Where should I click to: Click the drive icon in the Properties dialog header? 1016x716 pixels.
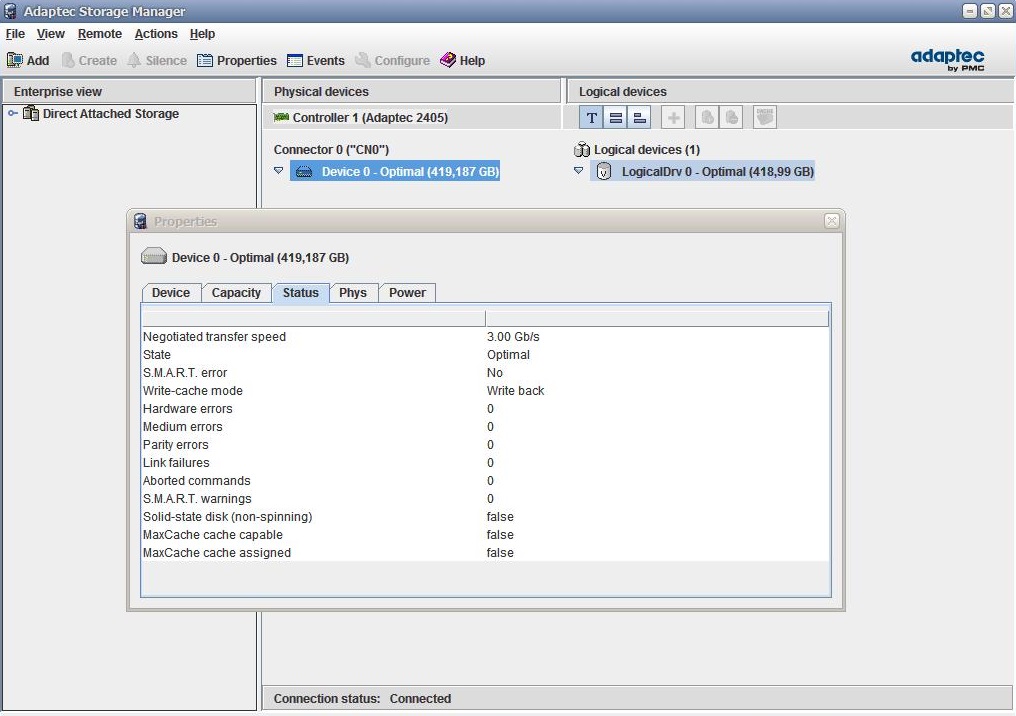pyautogui.click(x=154, y=257)
